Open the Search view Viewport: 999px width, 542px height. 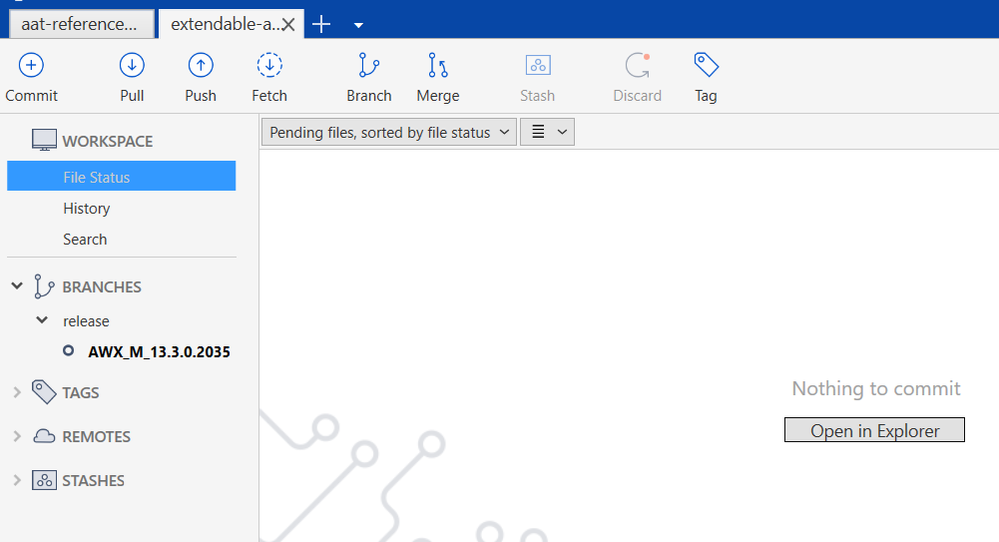pos(85,239)
